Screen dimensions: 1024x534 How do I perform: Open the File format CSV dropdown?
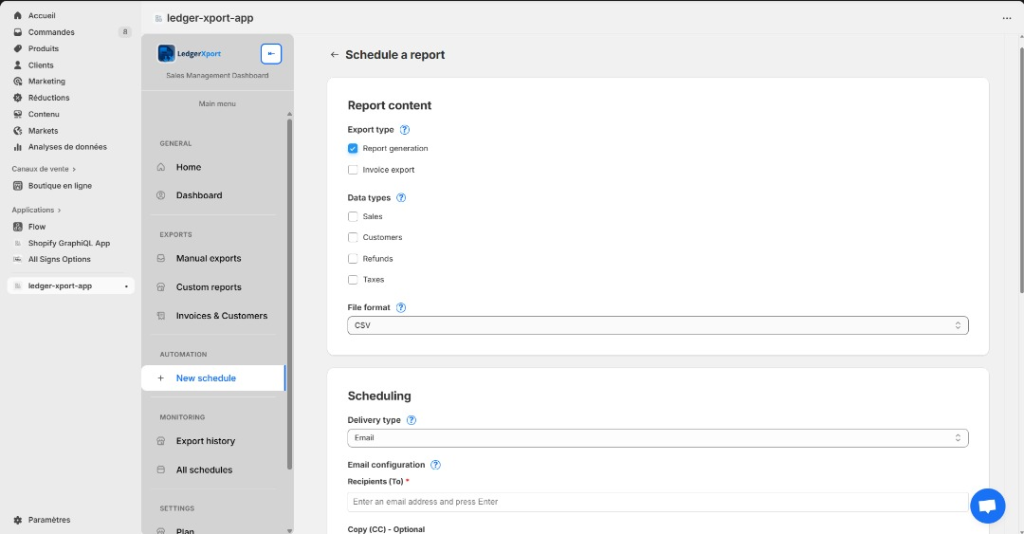pos(657,326)
